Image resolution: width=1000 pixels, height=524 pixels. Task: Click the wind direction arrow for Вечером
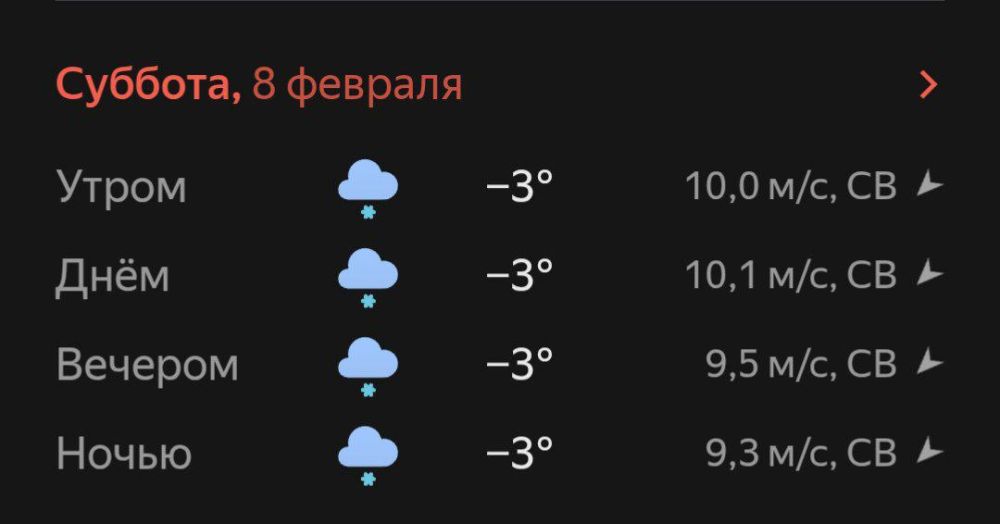click(x=930, y=363)
